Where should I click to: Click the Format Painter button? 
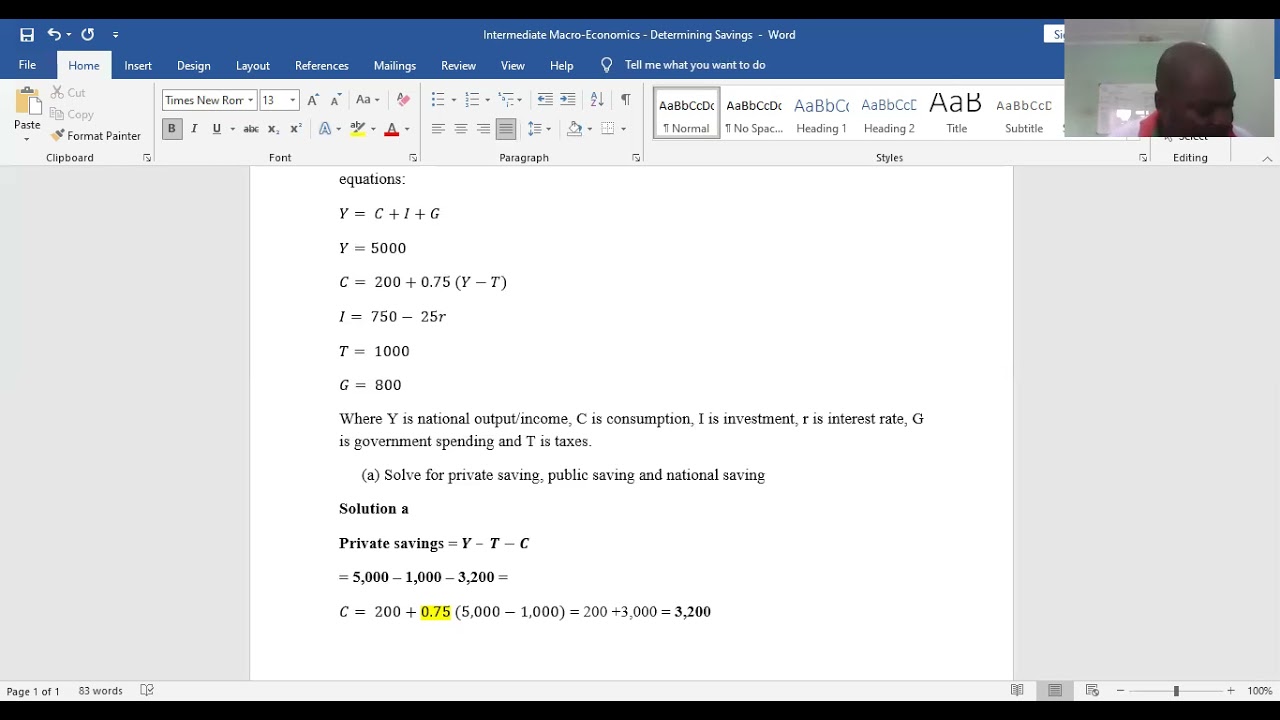[96, 136]
